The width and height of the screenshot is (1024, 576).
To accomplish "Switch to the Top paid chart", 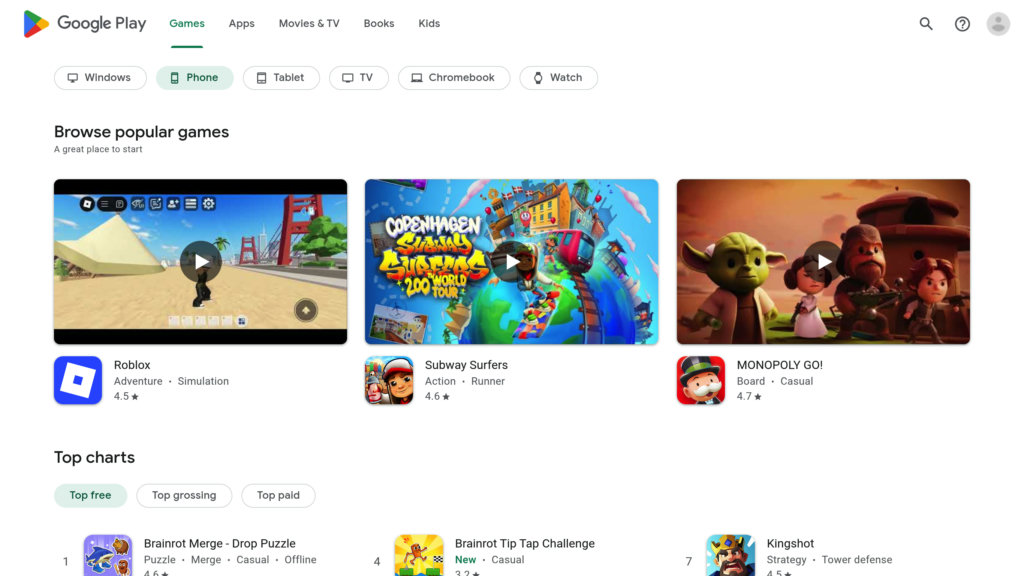I will tap(278, 495).
